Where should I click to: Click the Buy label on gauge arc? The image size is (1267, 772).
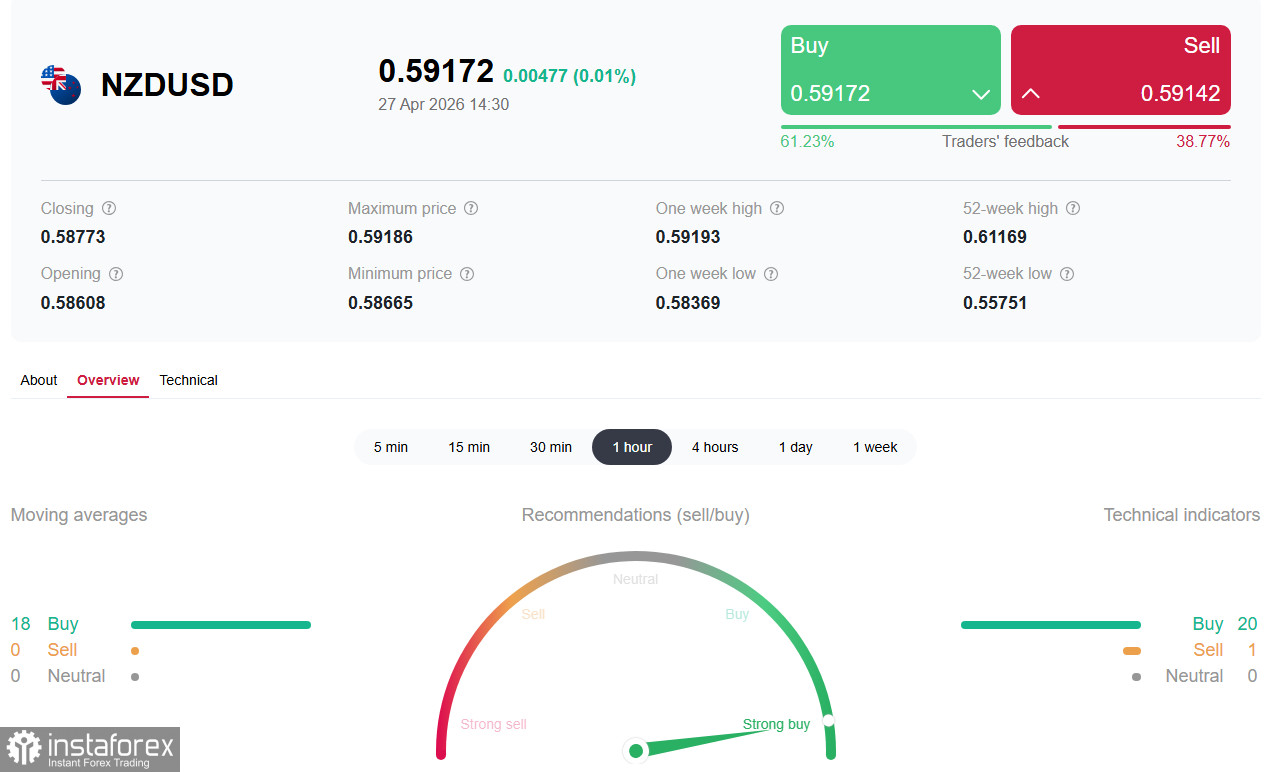tap(737, 614)
